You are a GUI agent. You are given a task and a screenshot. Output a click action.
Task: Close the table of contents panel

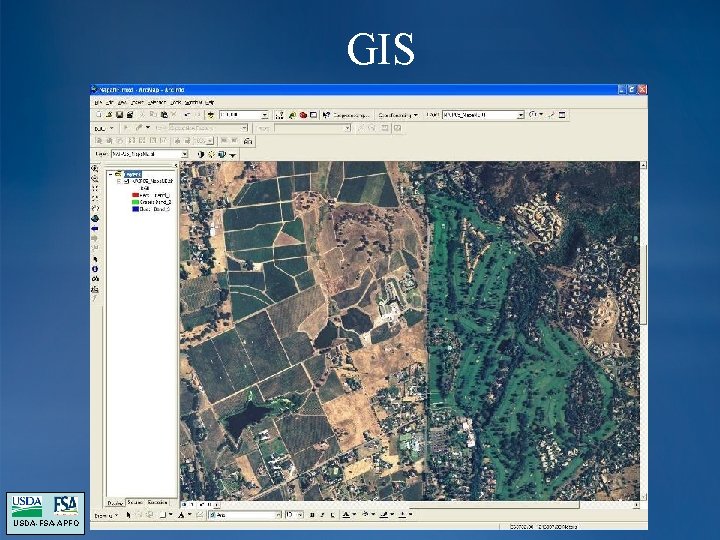point(176,166)
